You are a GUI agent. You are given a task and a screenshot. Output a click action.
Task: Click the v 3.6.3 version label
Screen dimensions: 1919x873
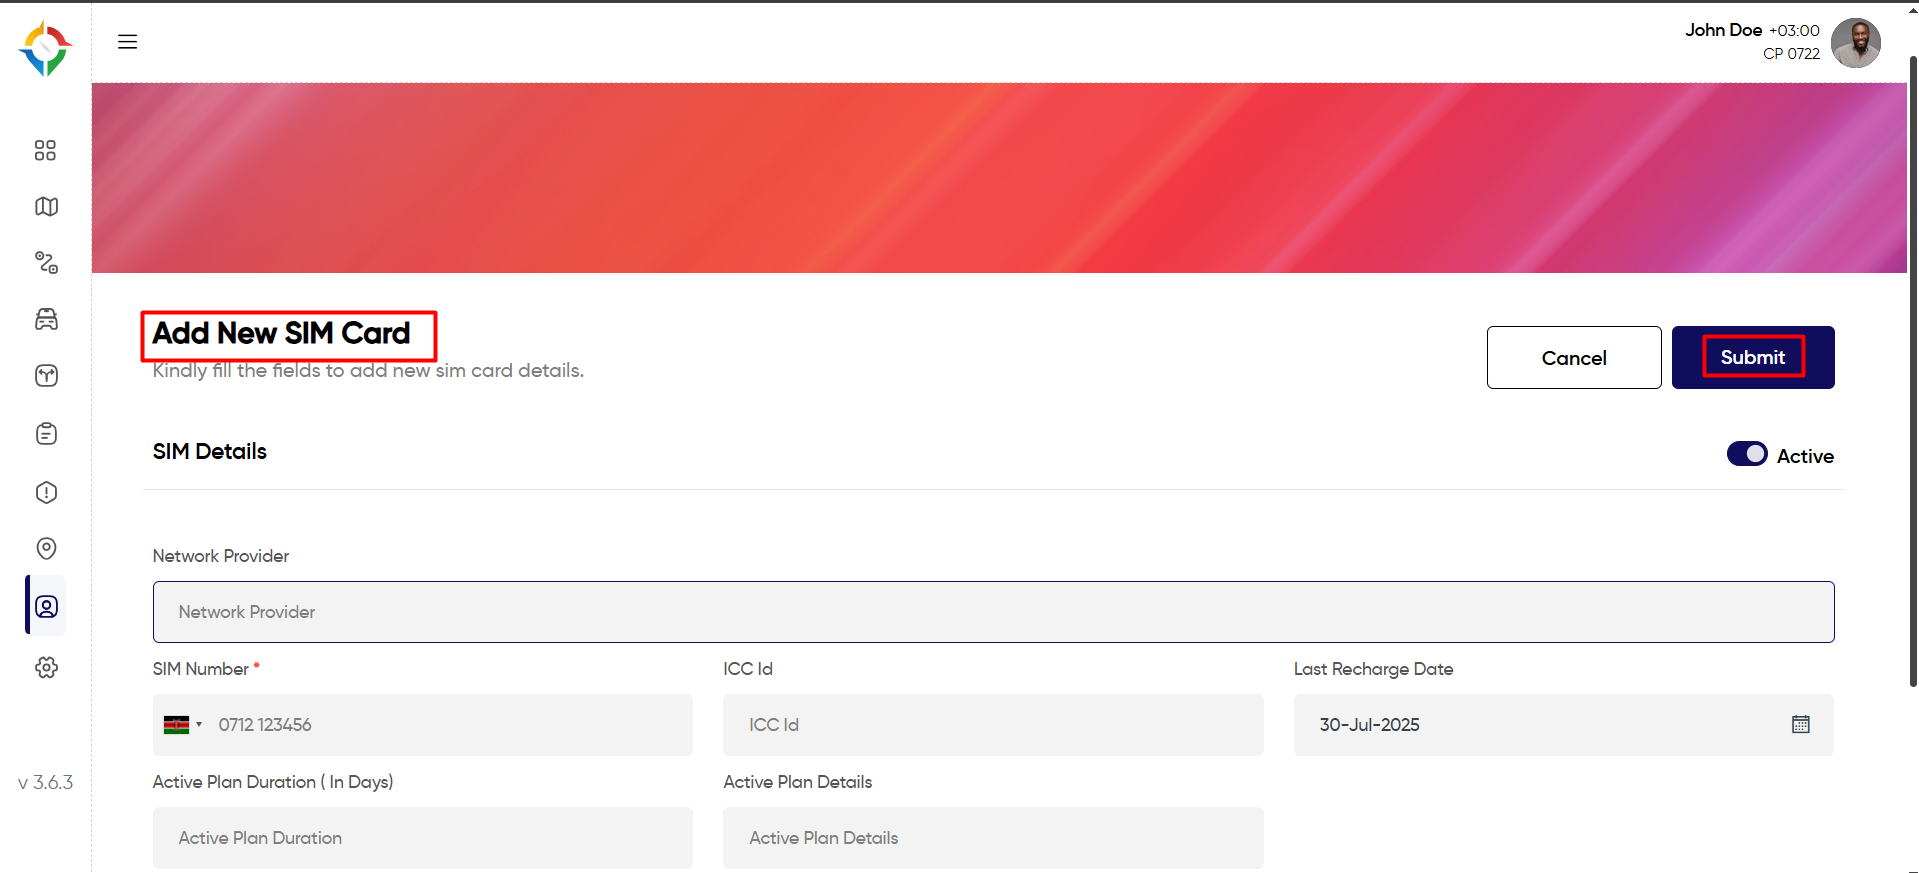(x=46, y=782)
